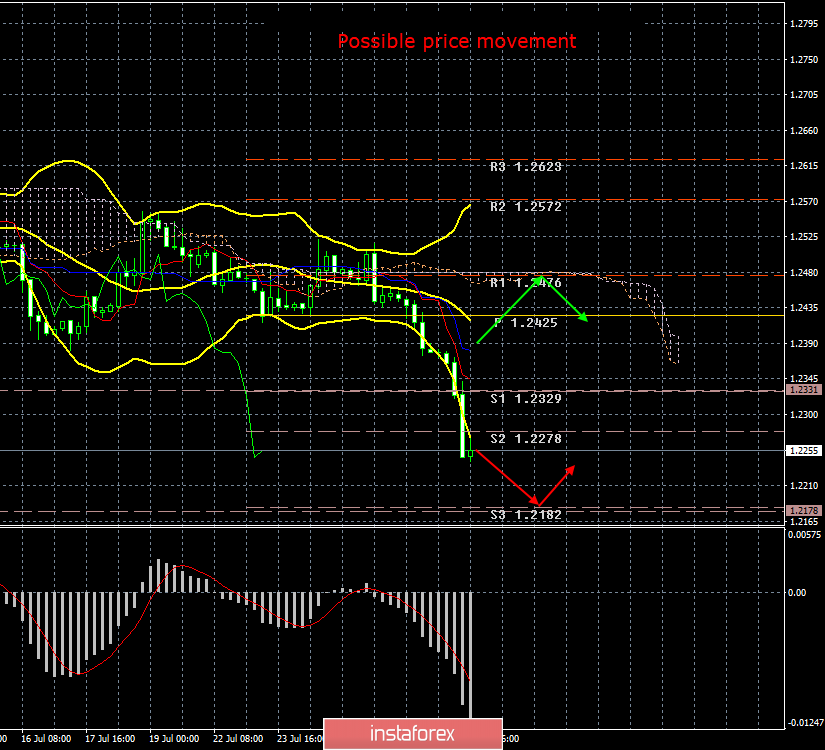Click the 1.2435 price axis value
This screenshot has height=750, width=825.
pos(804,308)
